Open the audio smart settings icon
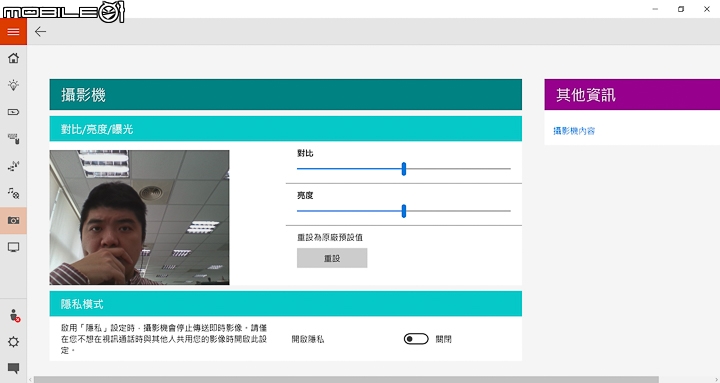720x383 pixels. coord(13,193)
